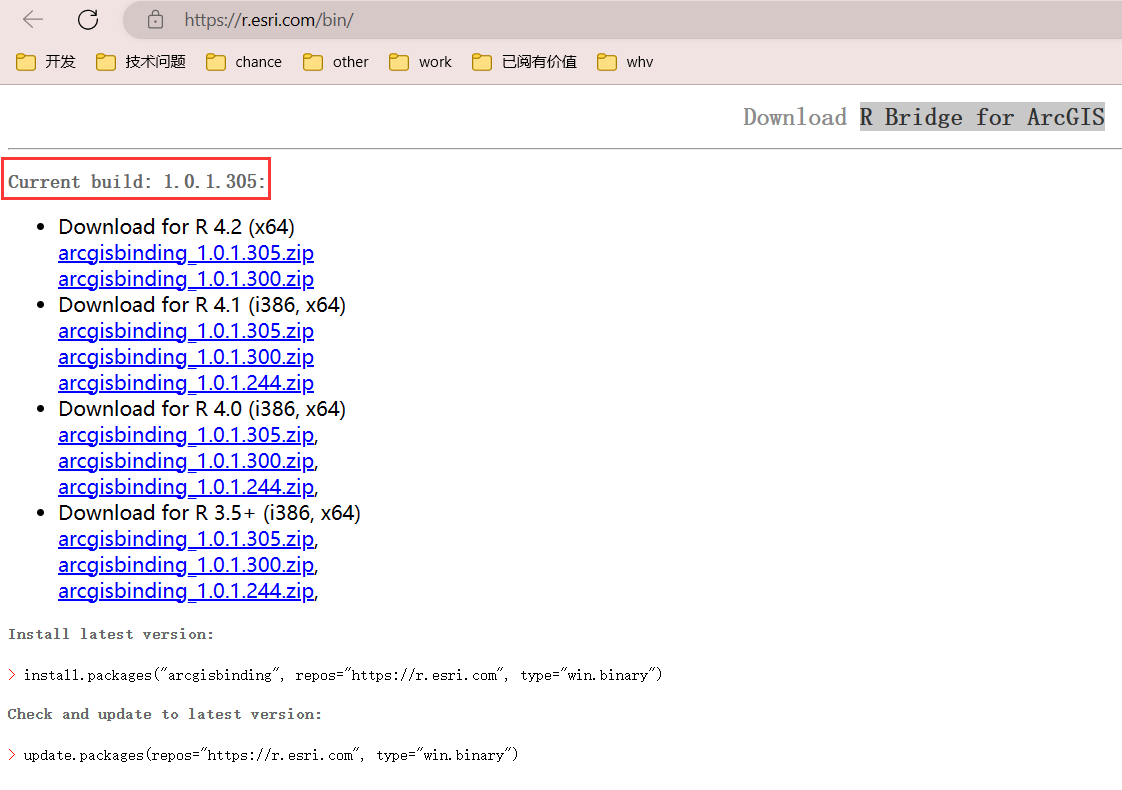Click the Install latest version: label

click(111, 634)
